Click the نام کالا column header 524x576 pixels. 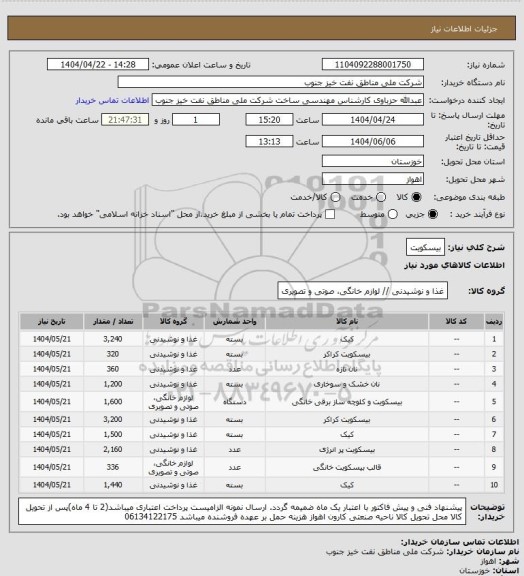pyautogui.click(x=347, y=321)
